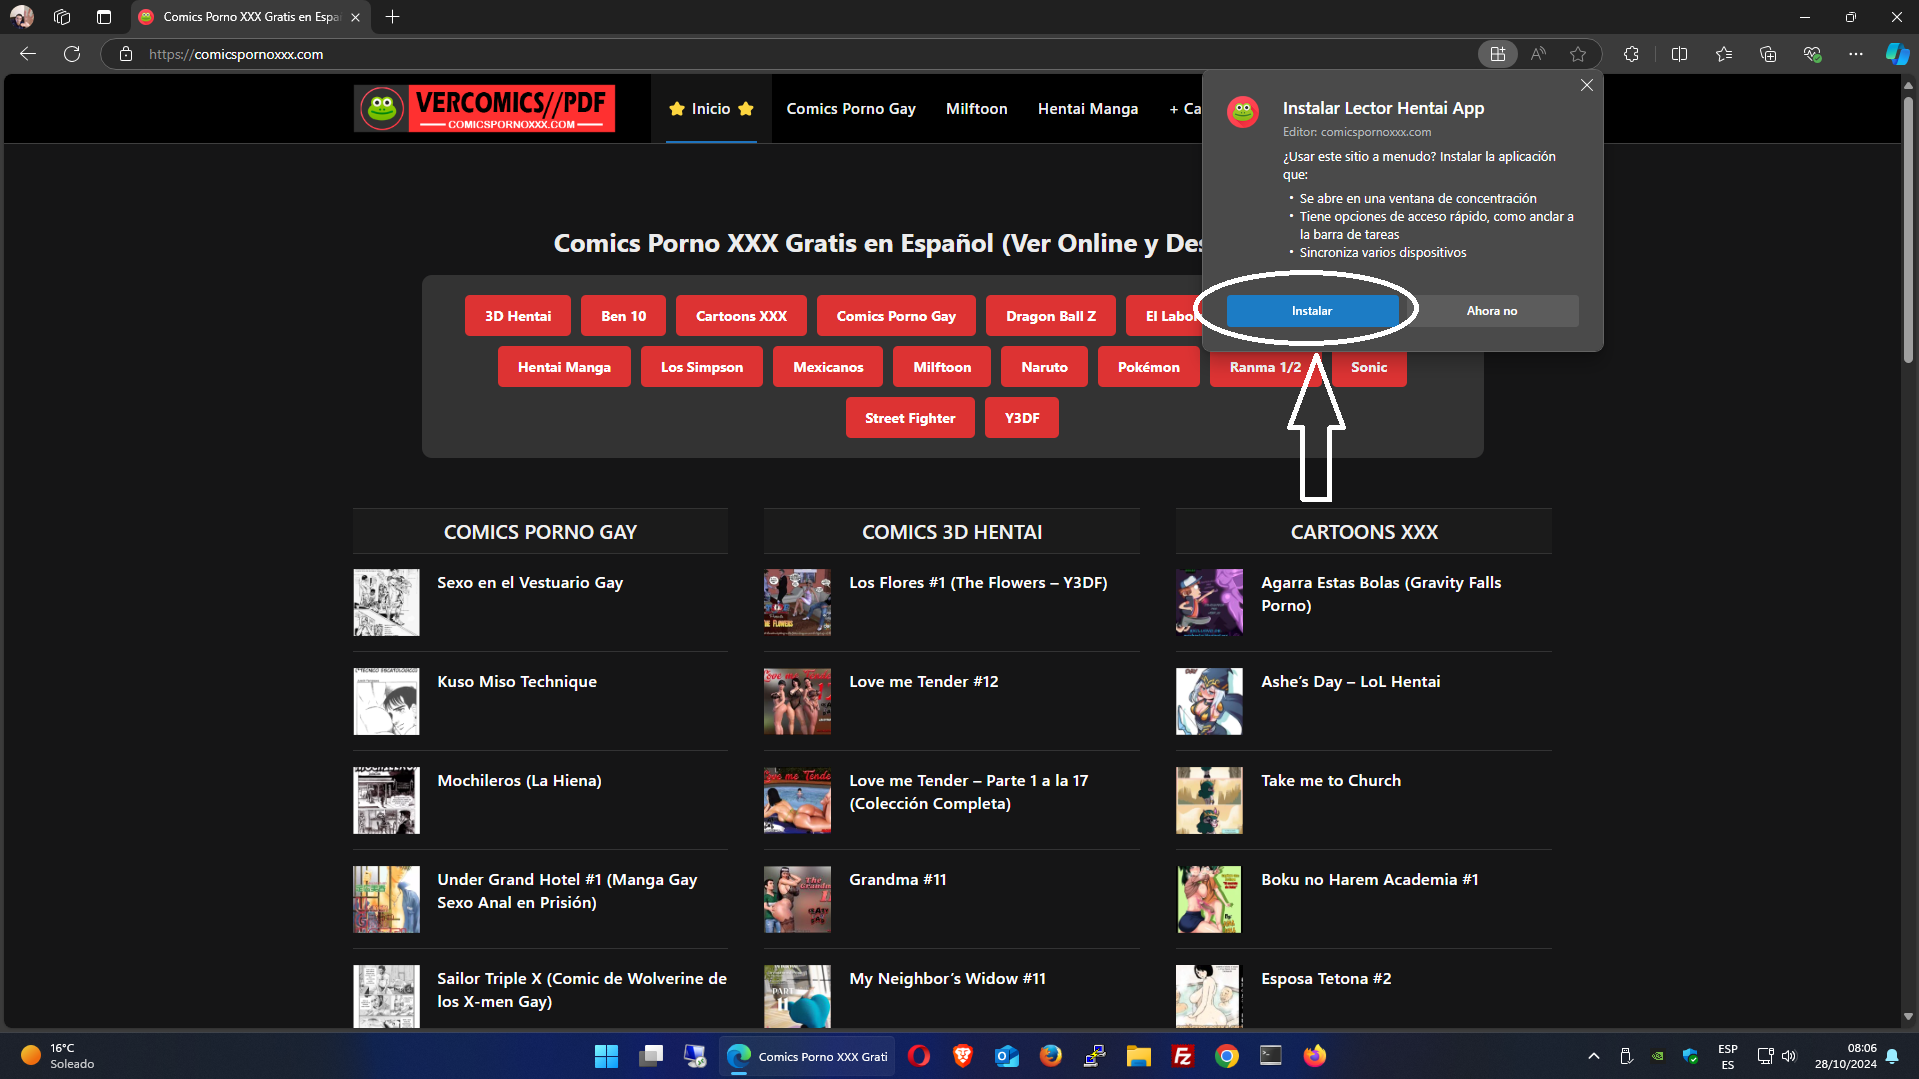Open the Collections icon

1768,54
